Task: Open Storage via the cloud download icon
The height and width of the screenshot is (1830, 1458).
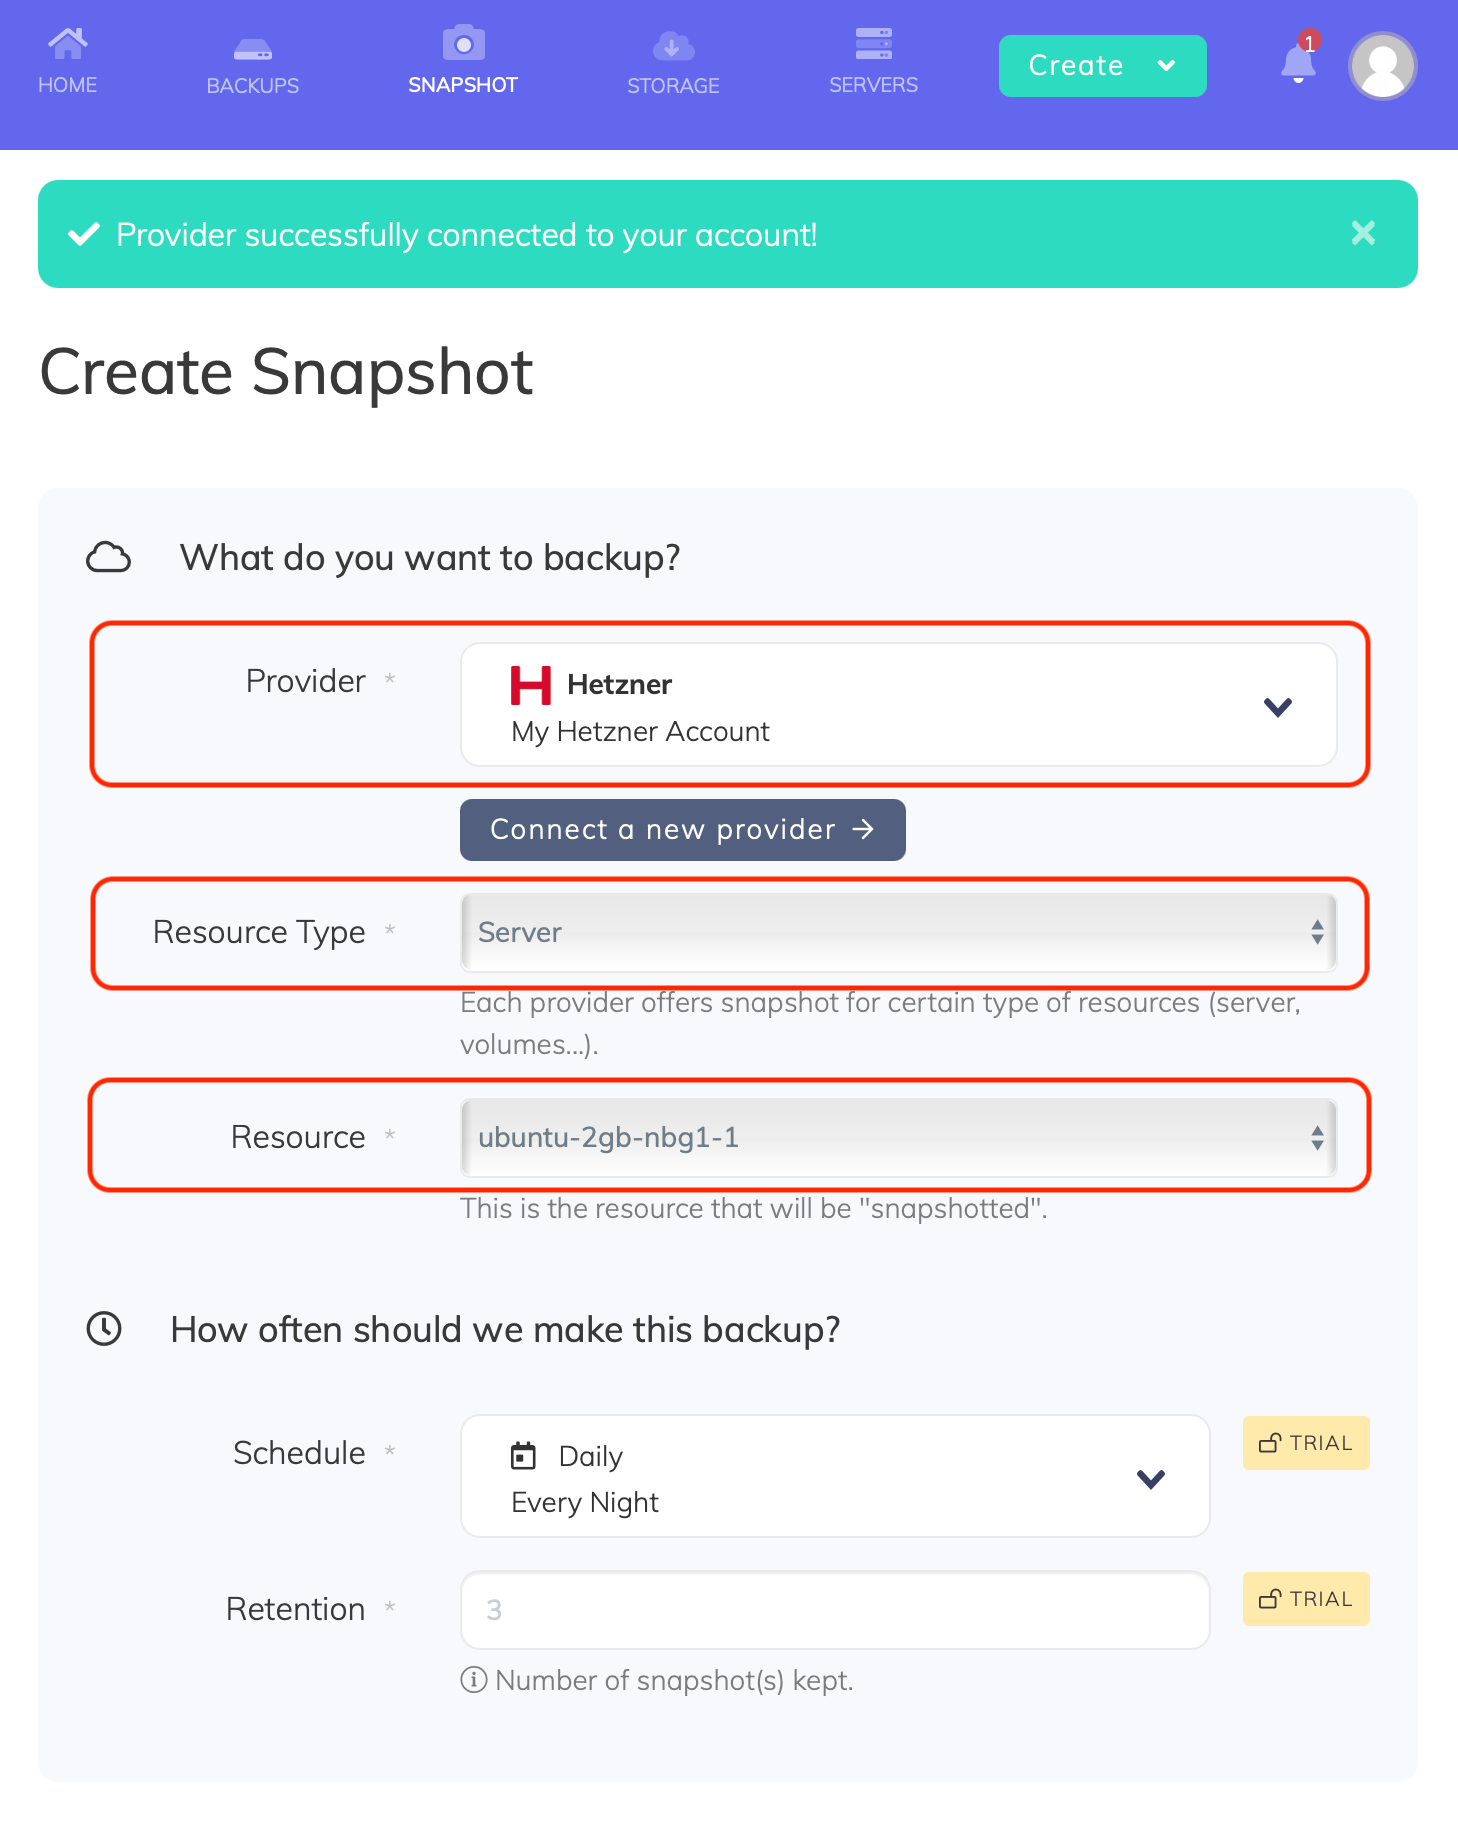Action: (x=672, y=44)
